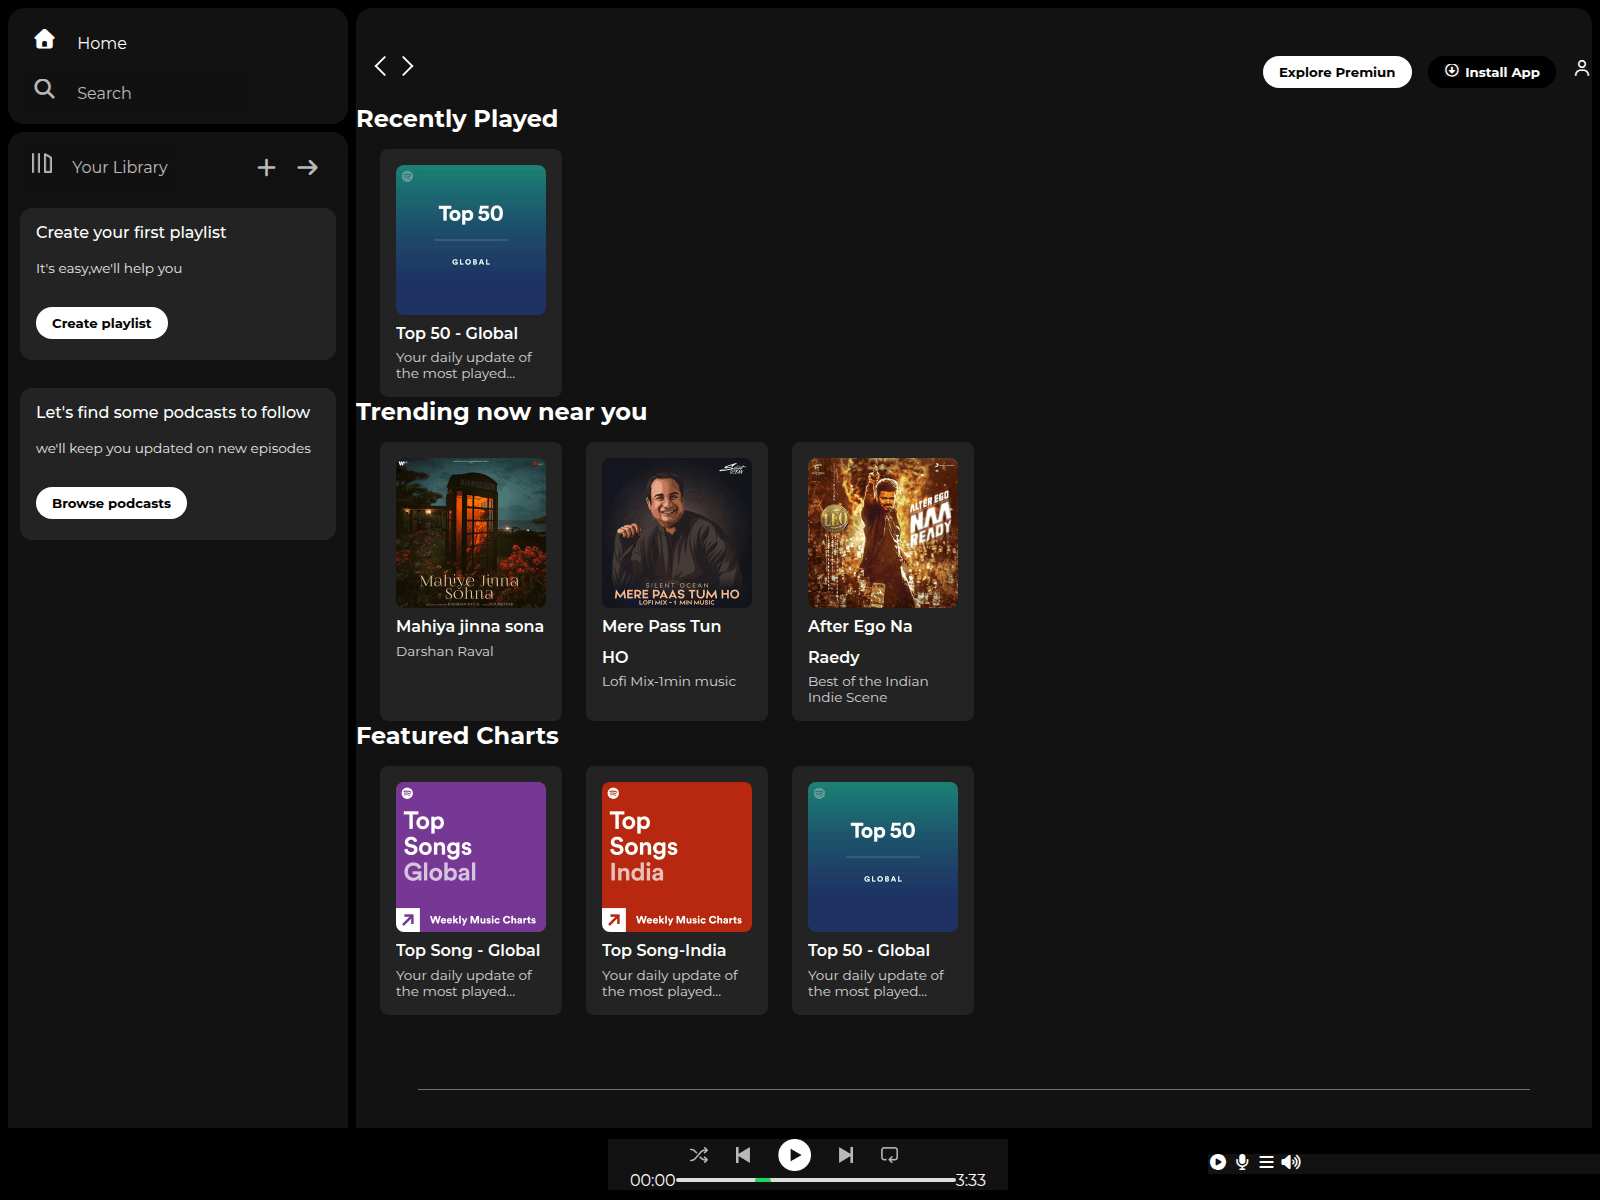Click Recently Played section heading
The width and height of the screenshot is (1600, 1200).
pos(457,118)
